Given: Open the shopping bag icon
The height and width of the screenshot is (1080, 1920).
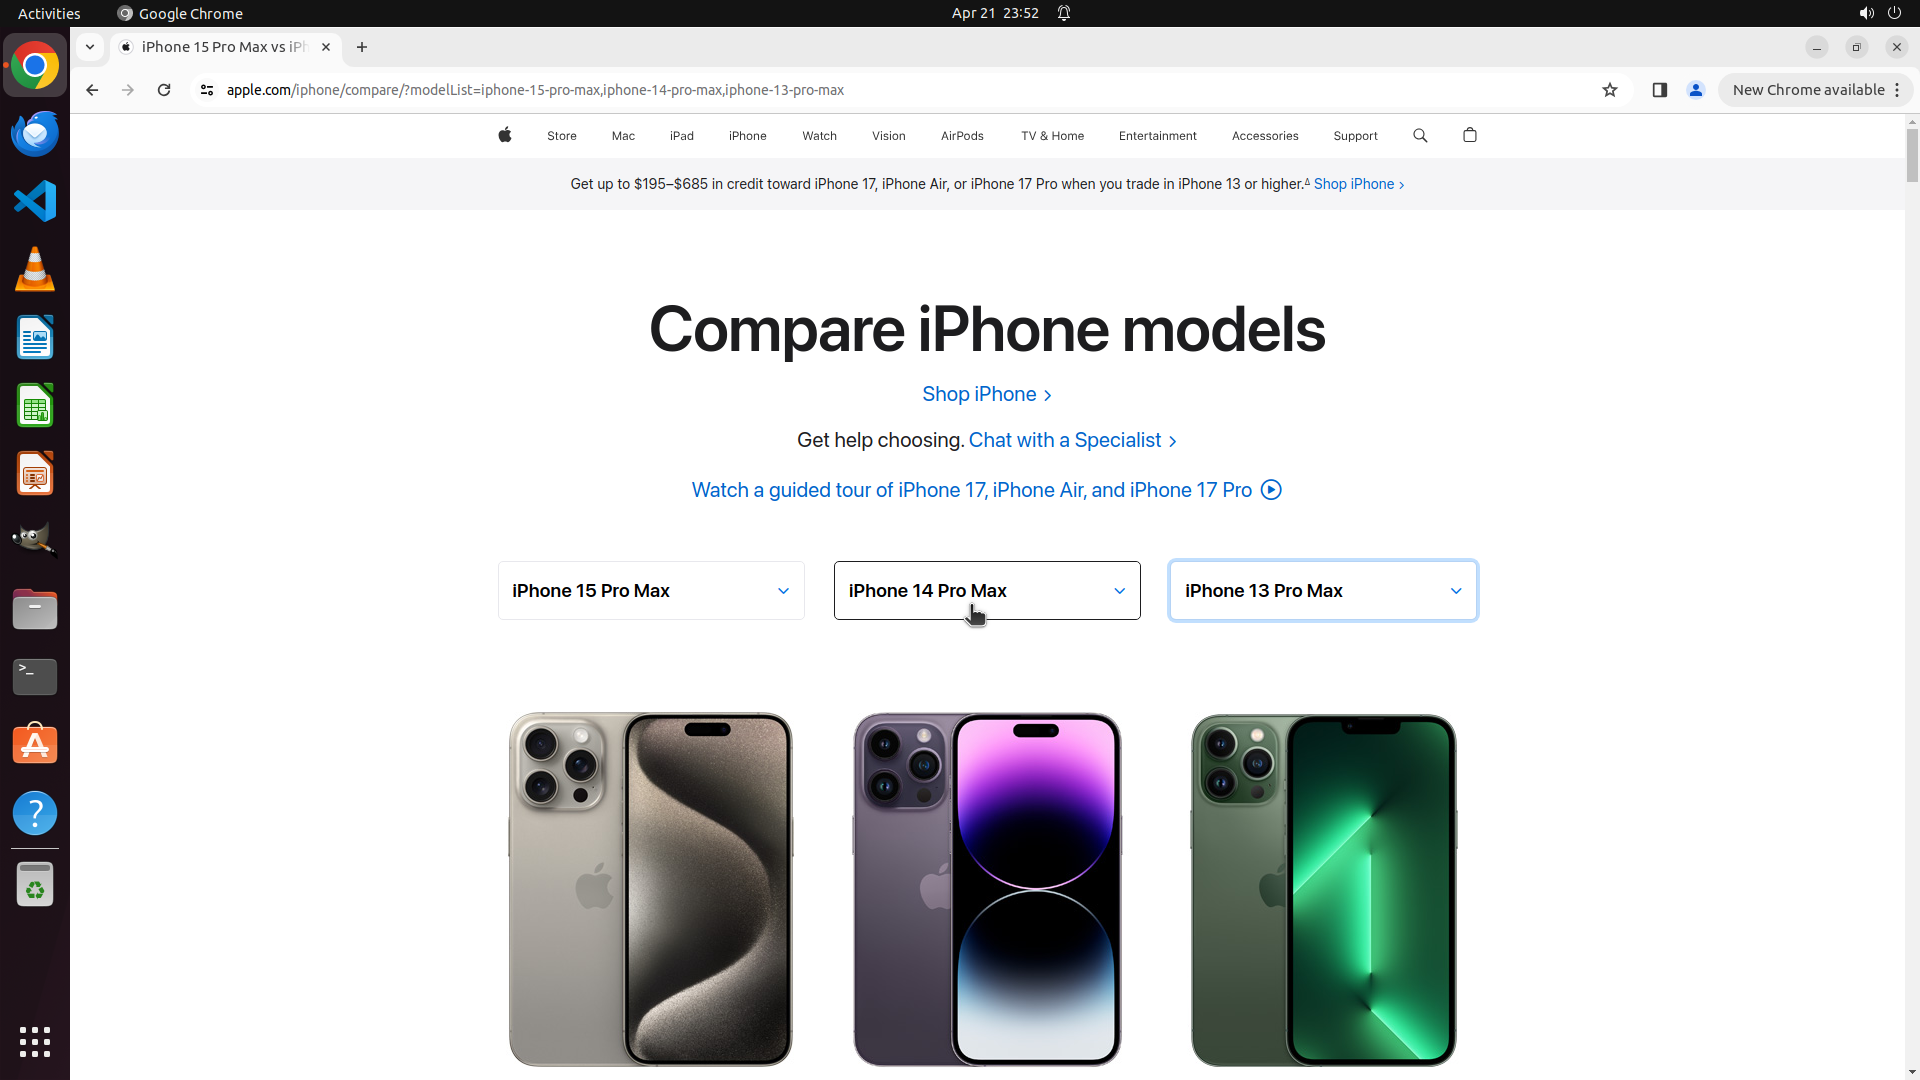Looking at the screenshot, I should (1470, 135).
